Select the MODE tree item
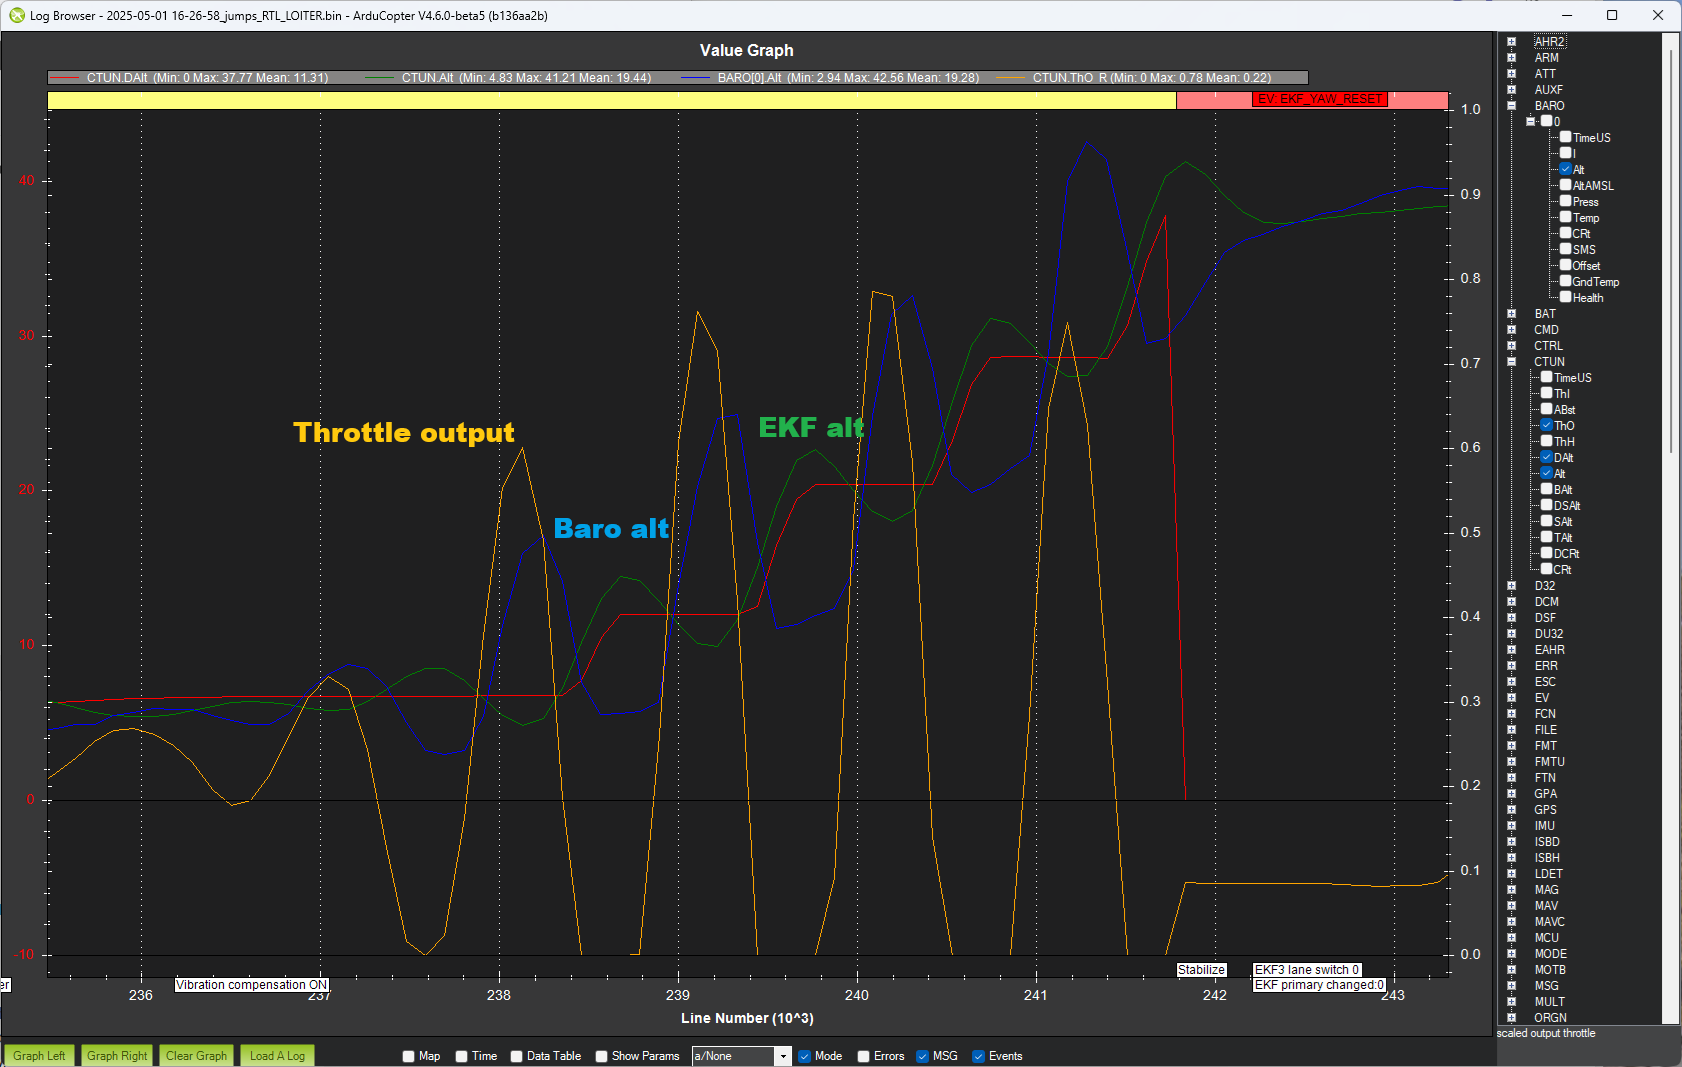Viewport: 1682px width, 1067px height. pyautogui.click(x=1550, y=954)
